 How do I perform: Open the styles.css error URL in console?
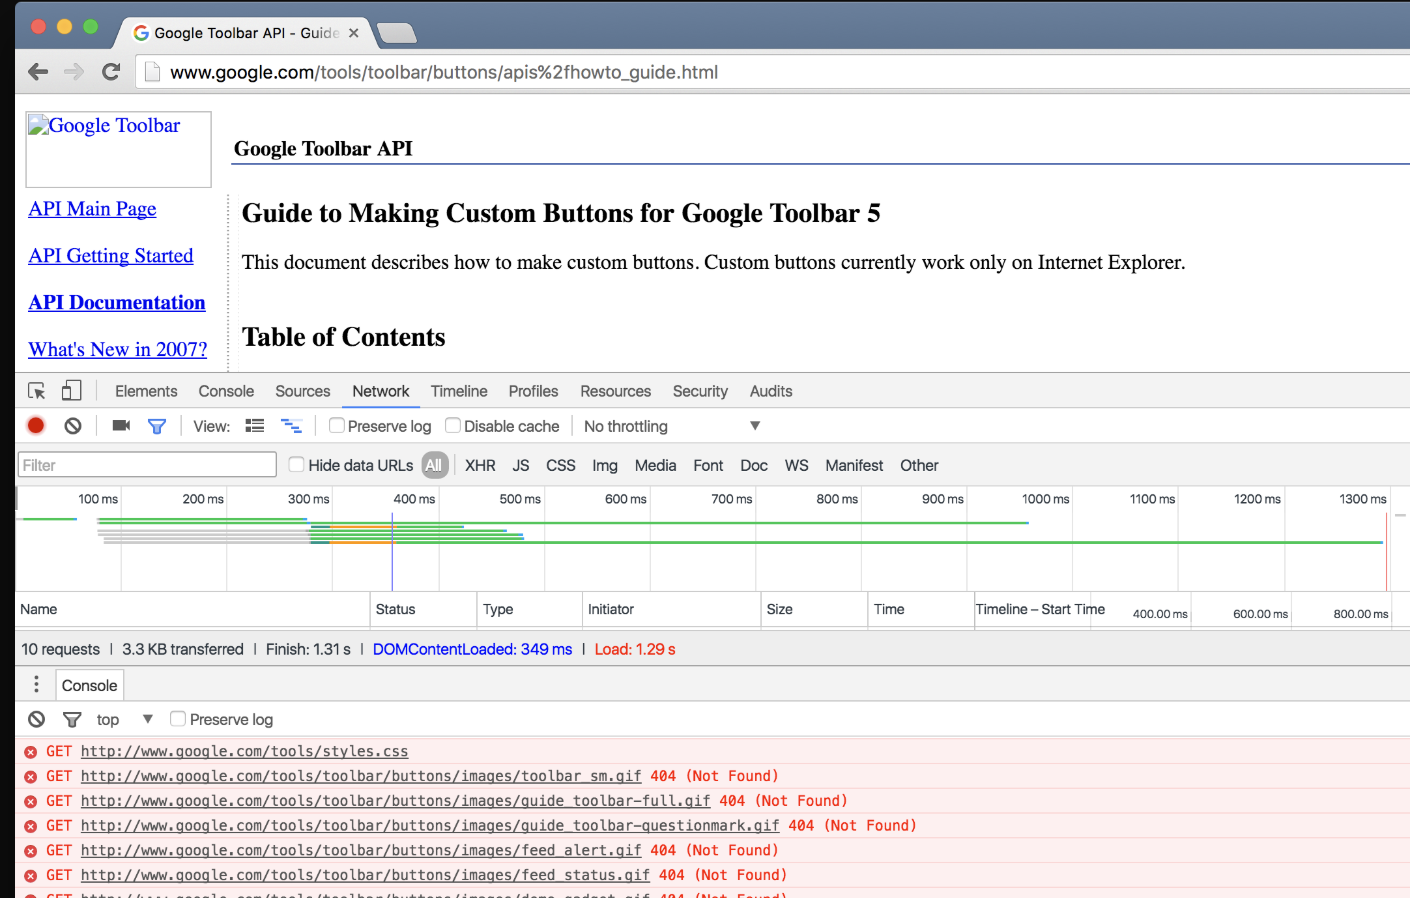coord(244,751)
